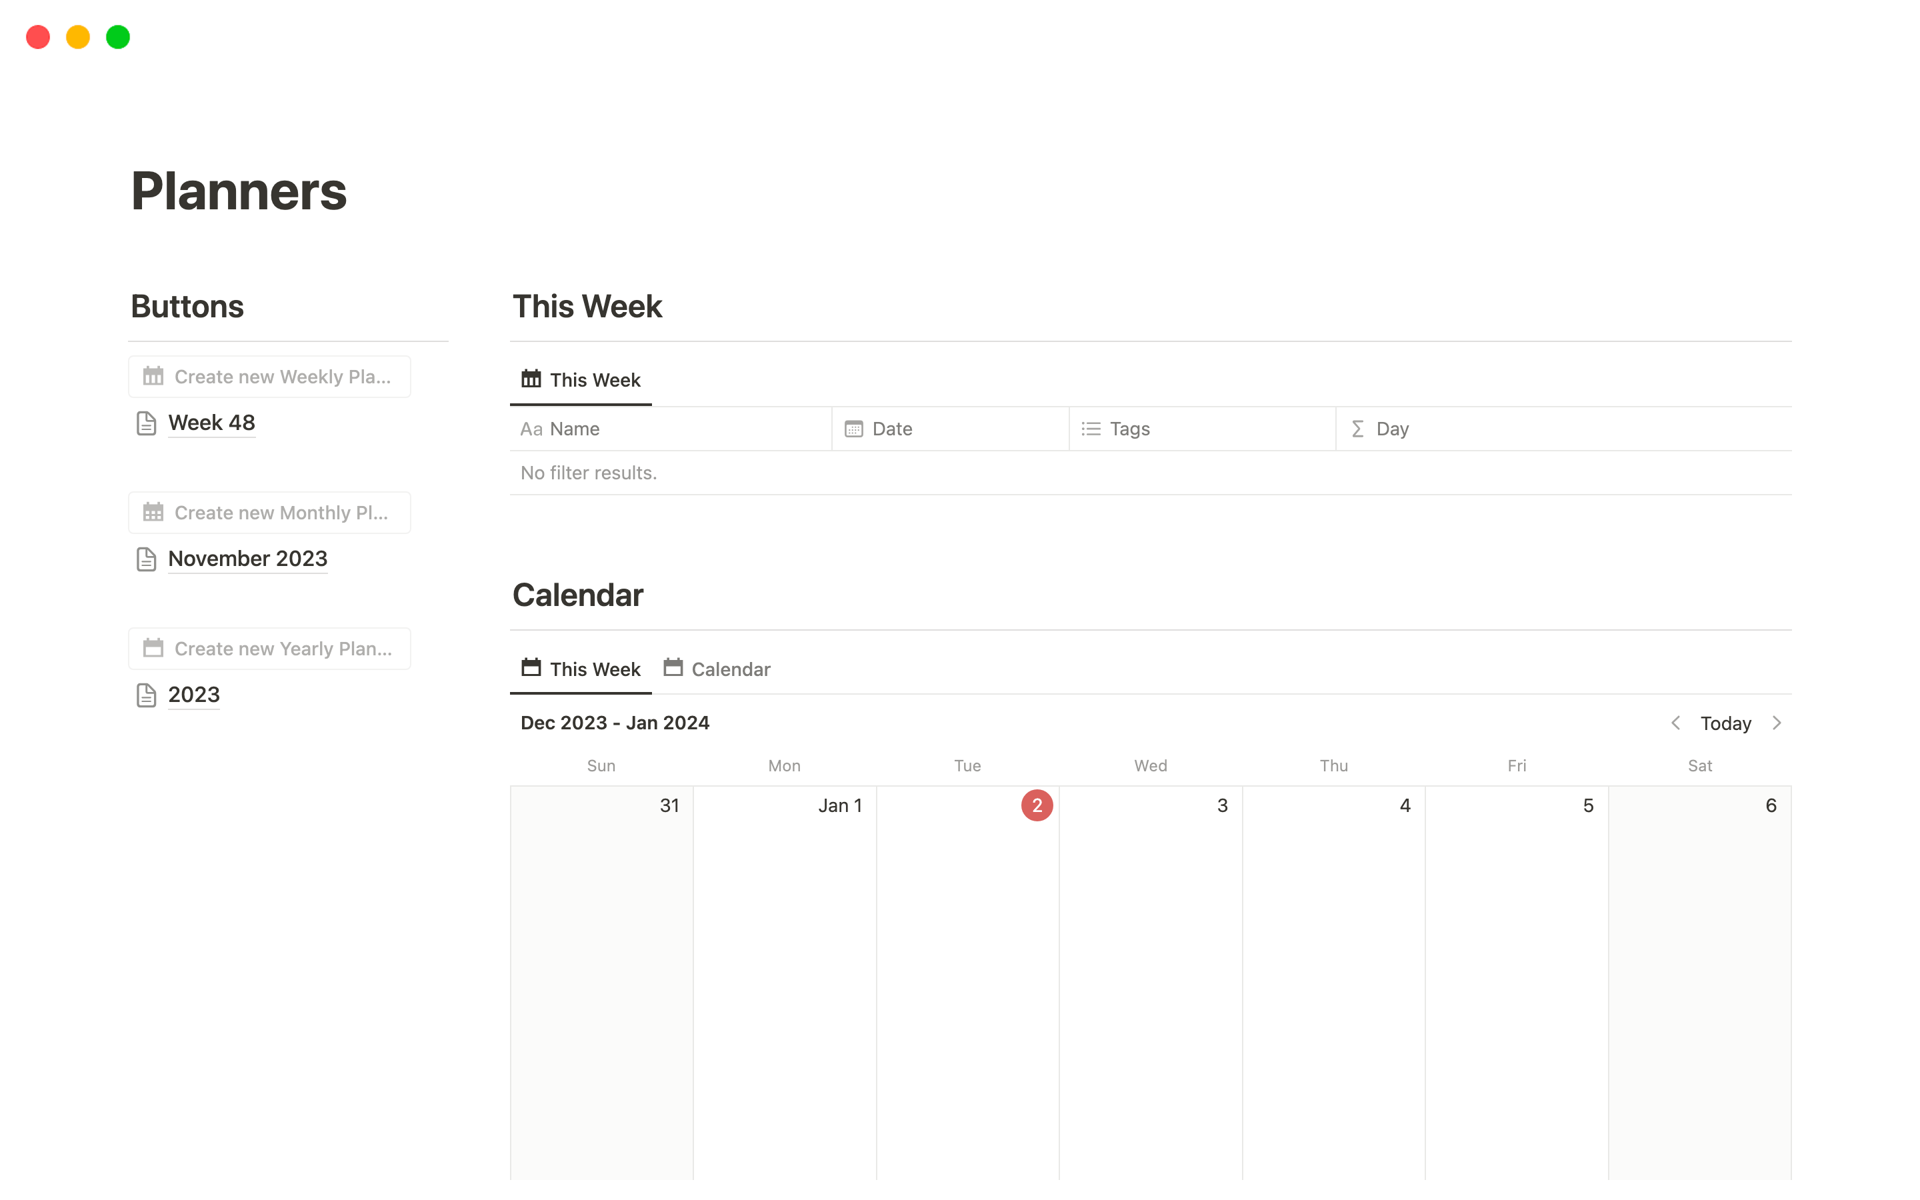Click the Tags column header filter
Image resolution: width=1920 pixels, height=1200 pixels.
click(1129, 429)
